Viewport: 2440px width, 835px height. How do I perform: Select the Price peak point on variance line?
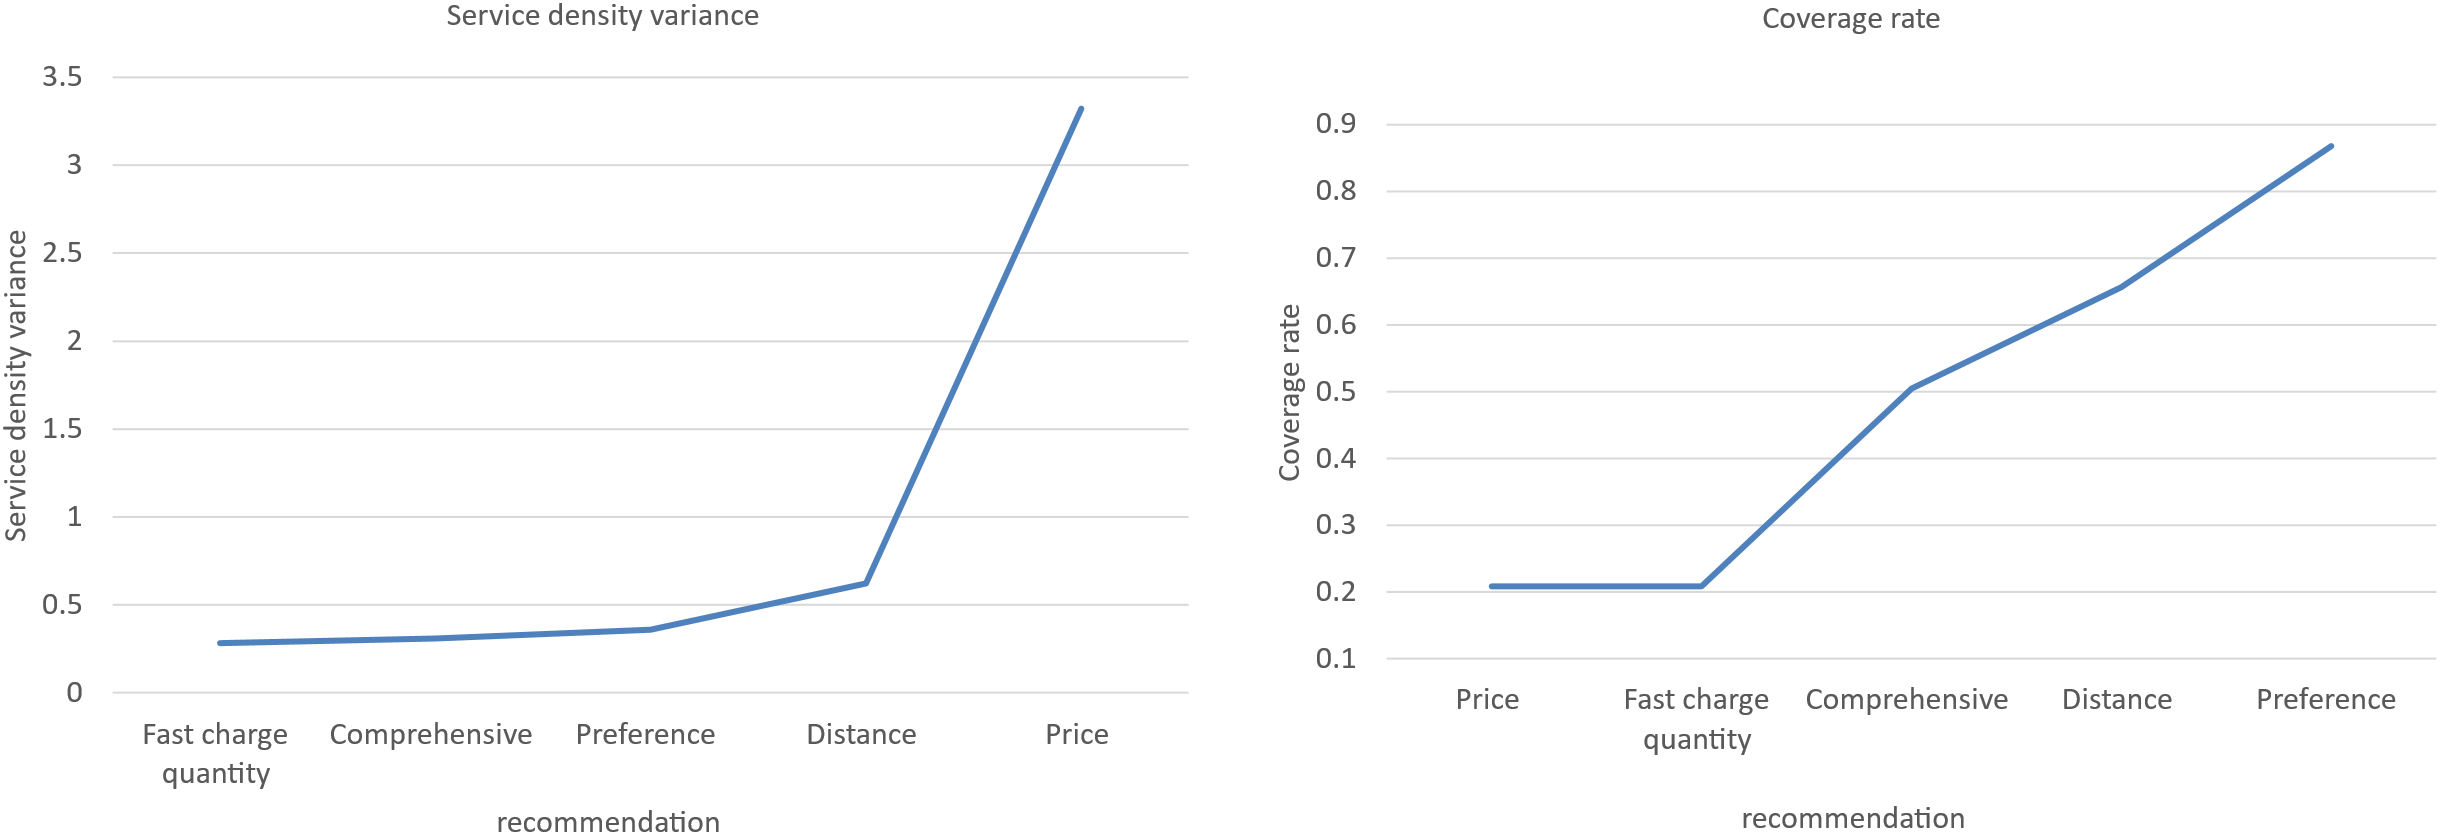1081,109
